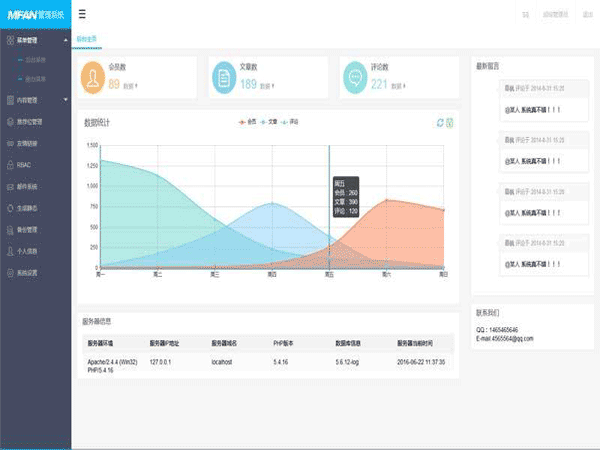600x450 pixels.
Task: Click the hamburger menu icon in the header
Action: (81, 14)
